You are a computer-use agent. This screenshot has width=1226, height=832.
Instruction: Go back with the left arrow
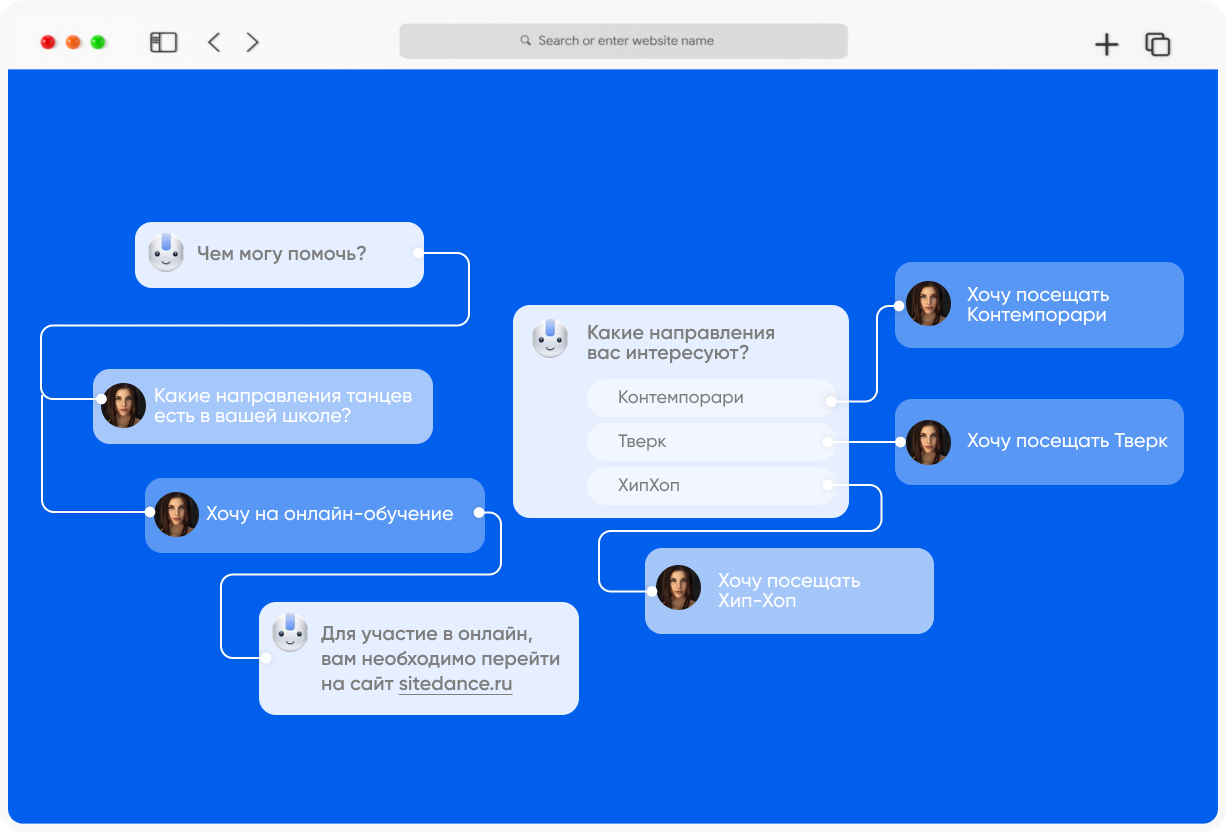tap(213, 42)
